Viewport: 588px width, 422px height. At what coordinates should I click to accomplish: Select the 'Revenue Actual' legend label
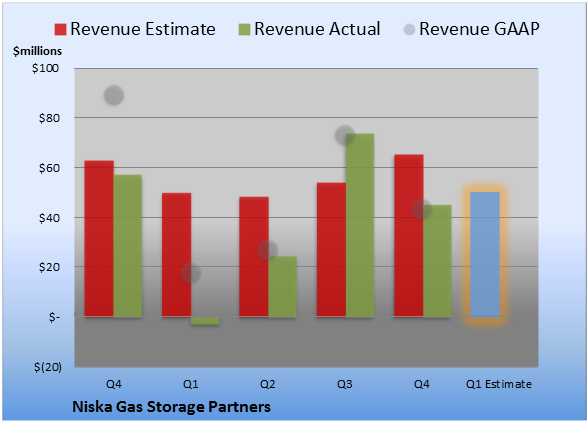[317, 29]
